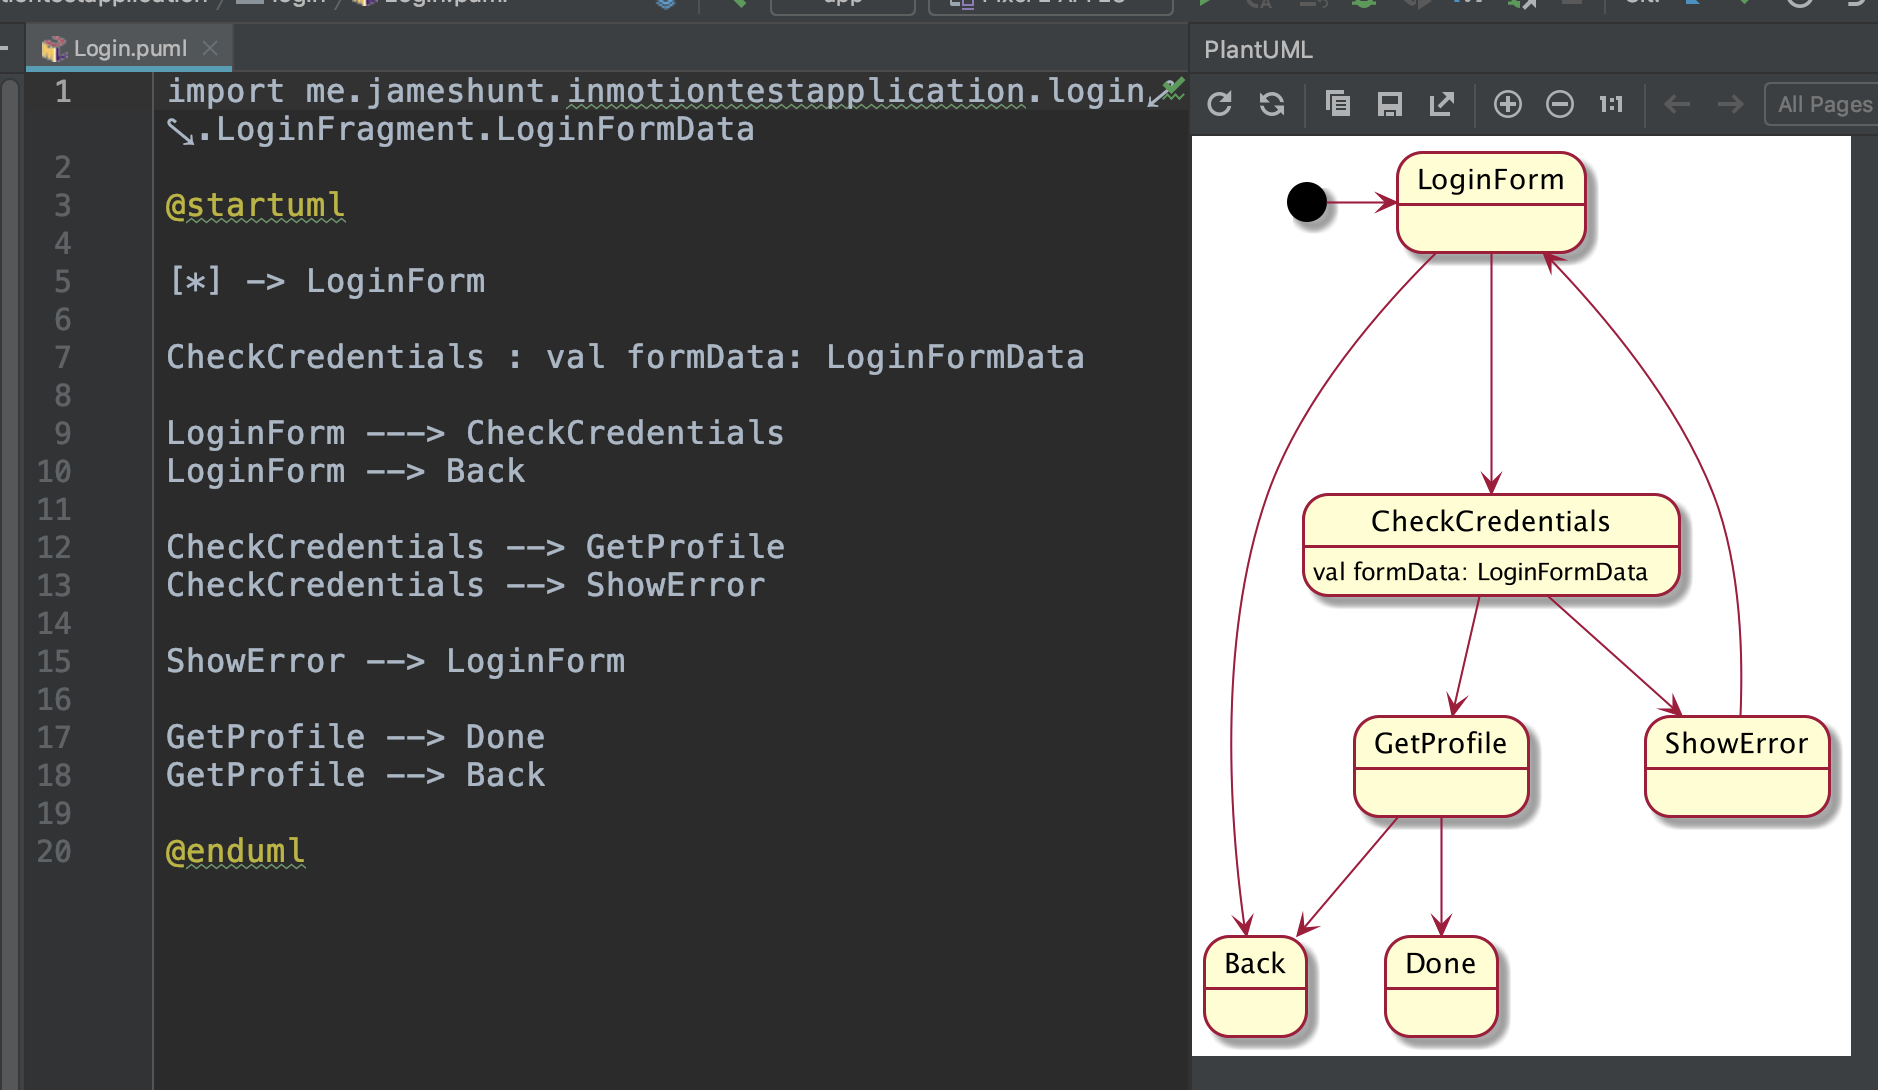
Task: Click line 'CheckCredentials --> GetProfile'
Action: (x=475, y=547)
